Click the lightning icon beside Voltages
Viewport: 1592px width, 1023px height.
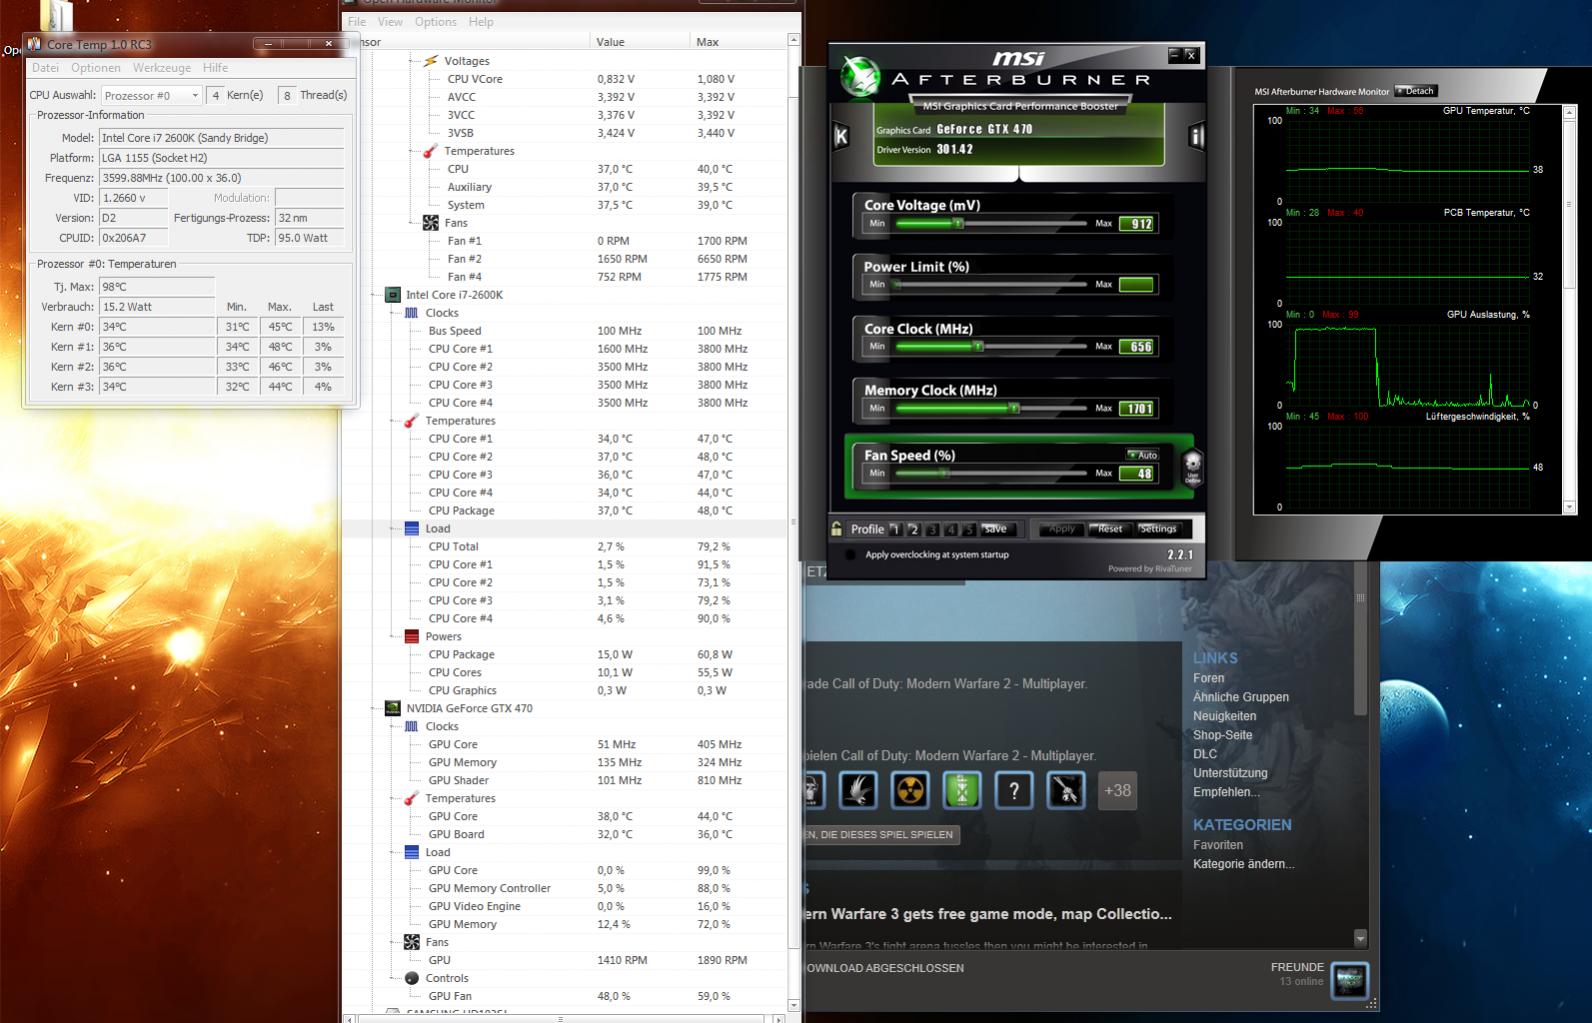click(431, 61)
